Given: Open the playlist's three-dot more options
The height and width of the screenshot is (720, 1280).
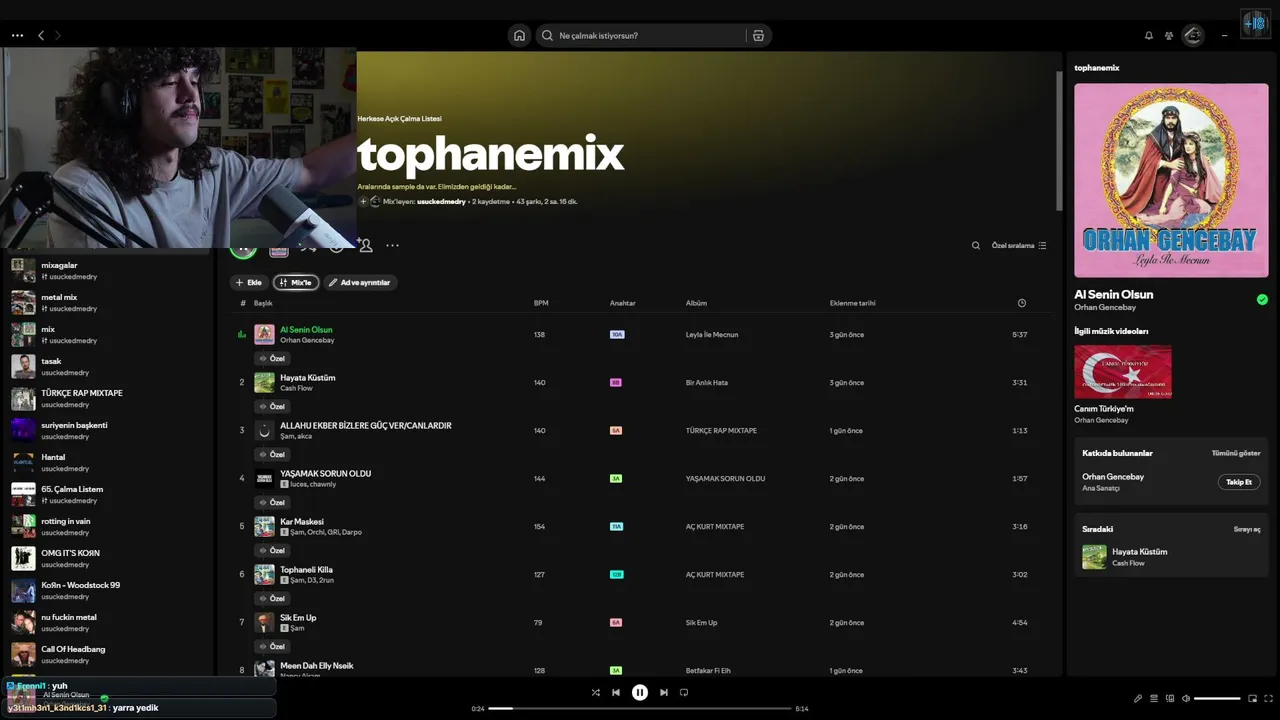Looking at the screenshot, I should (x=392, y=245).
